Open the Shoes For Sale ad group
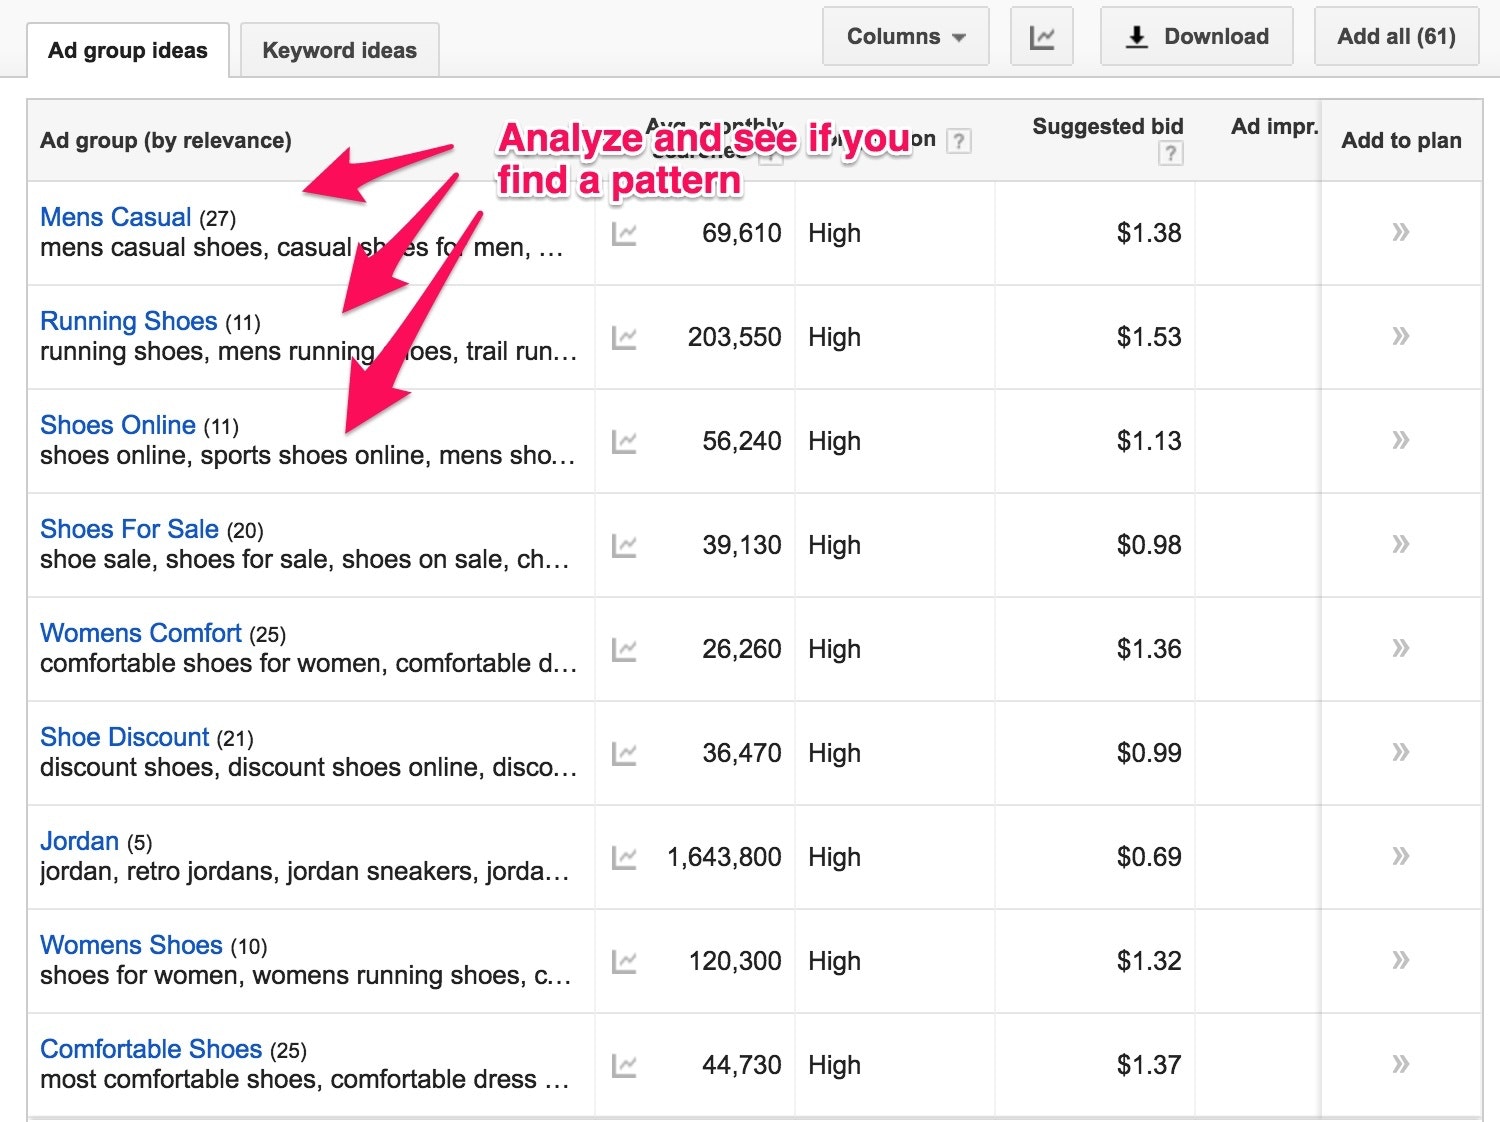Viewport: 1500px width, 1122px height. coord(129,529)
